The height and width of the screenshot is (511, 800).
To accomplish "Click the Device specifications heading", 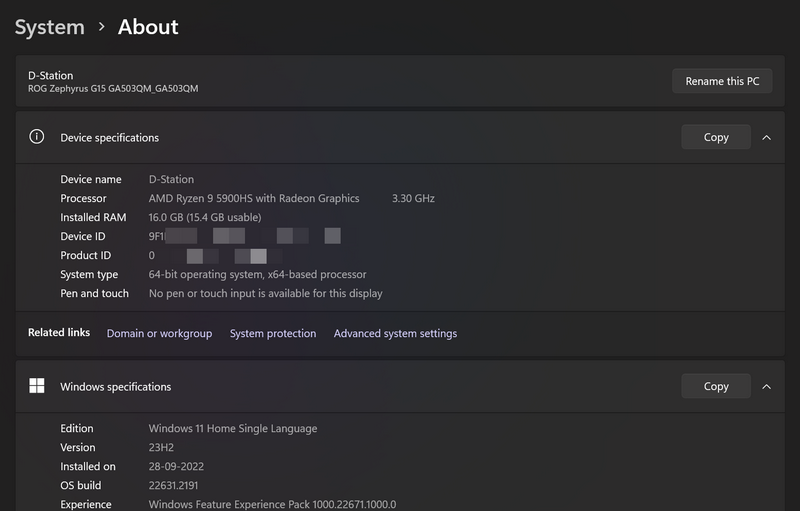I will 110,137.
